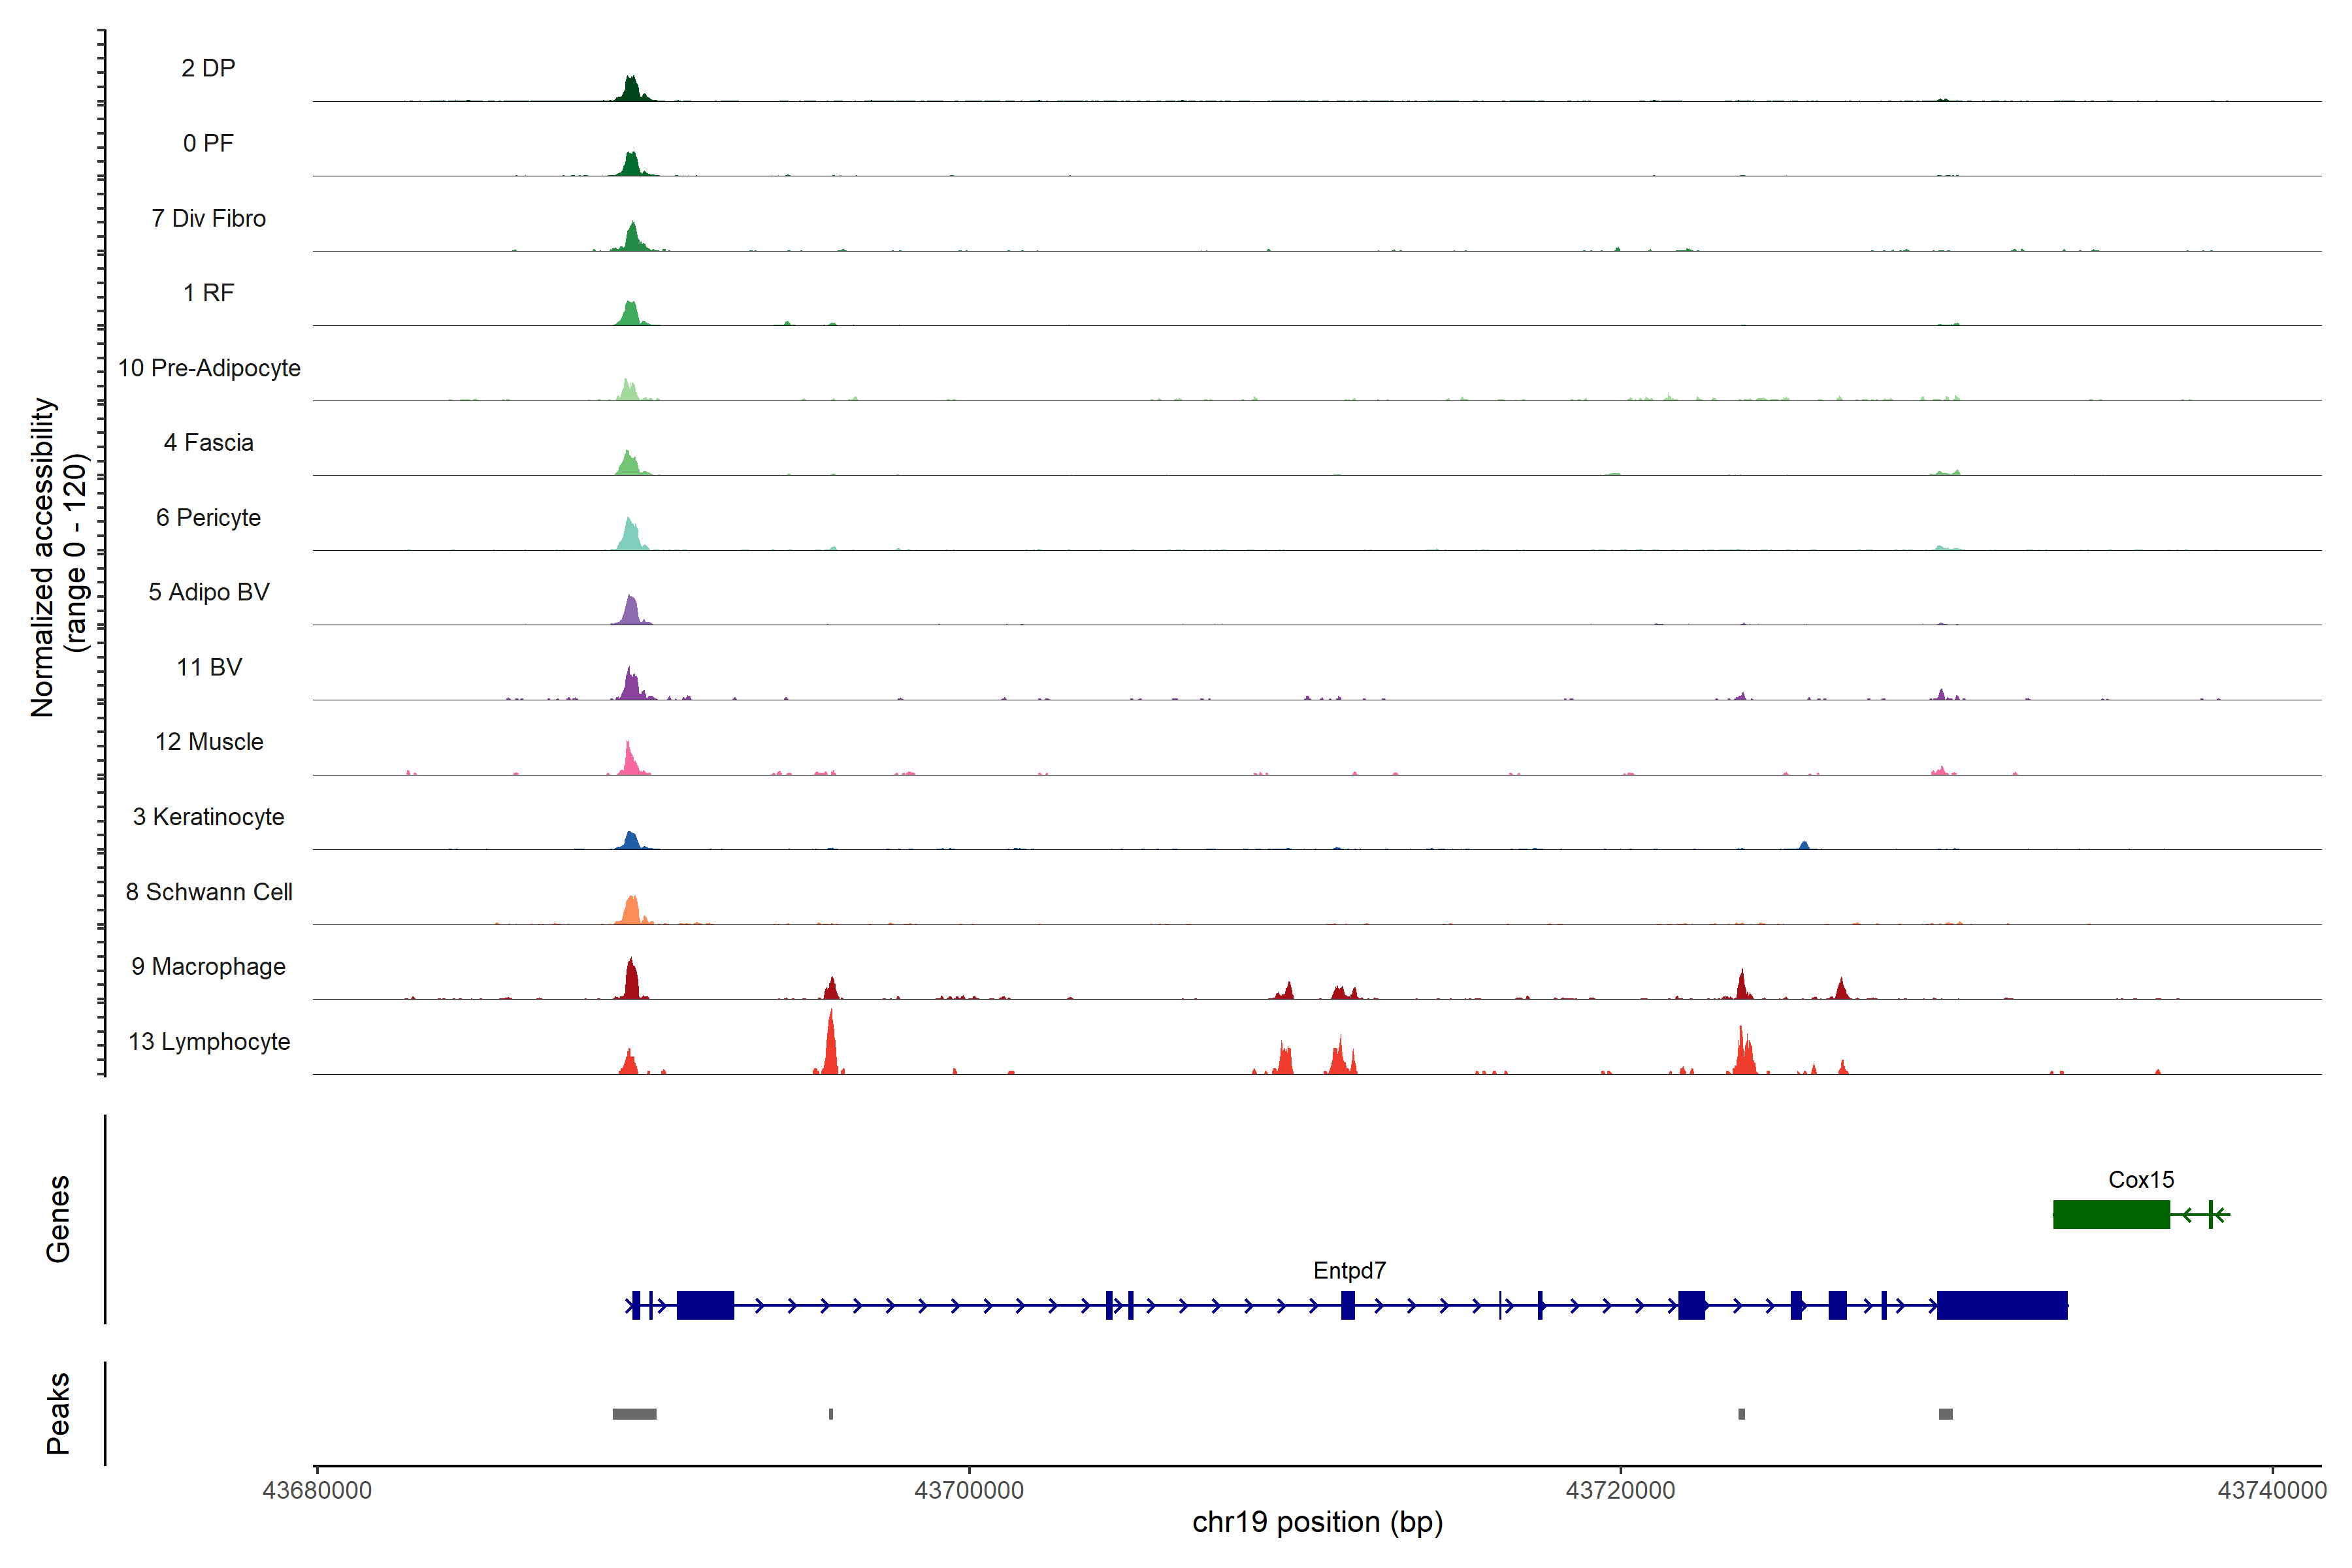
Task: Click the blue Keratinocyte main peak
Action: [630, 841]
